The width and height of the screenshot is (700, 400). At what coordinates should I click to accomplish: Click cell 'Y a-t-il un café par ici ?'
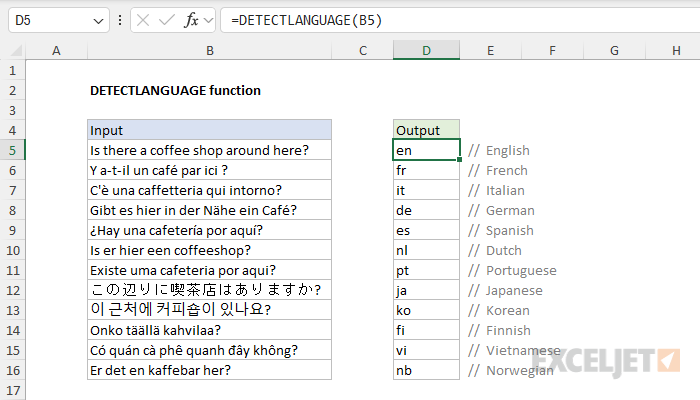pyautogui.click(x=209, y=170)
